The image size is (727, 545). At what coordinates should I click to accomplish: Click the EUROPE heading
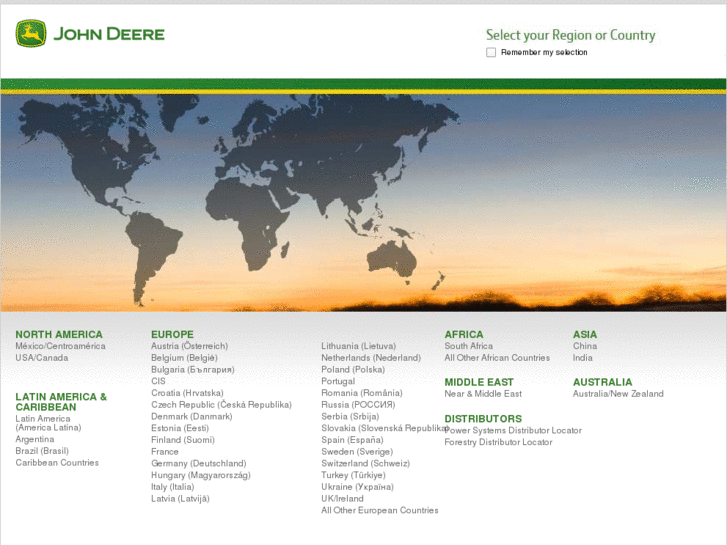172,334
